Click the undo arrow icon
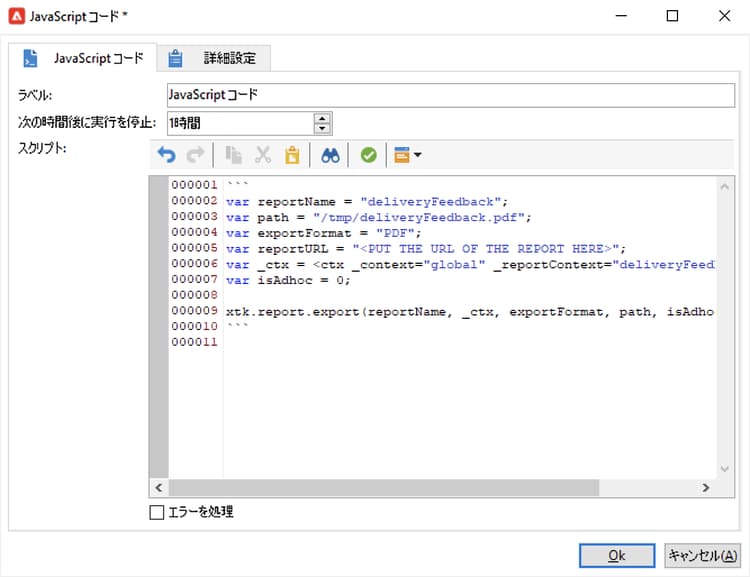 166,155
